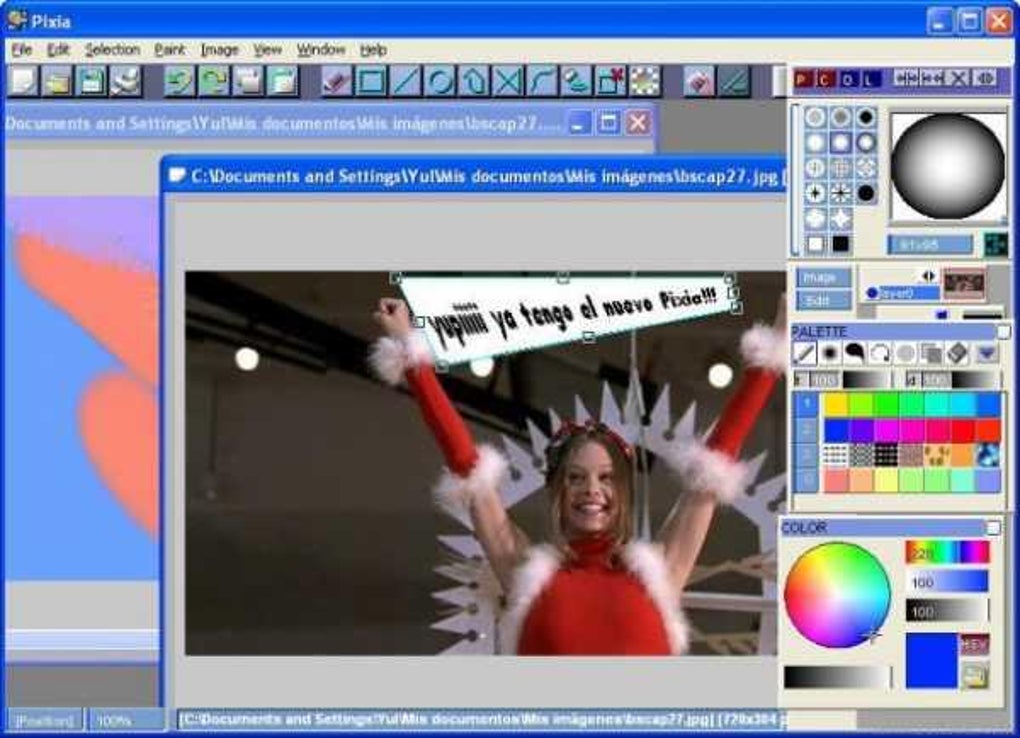Select the layer0 entry in layer list

pyautogui.click(x=901, y=294)
